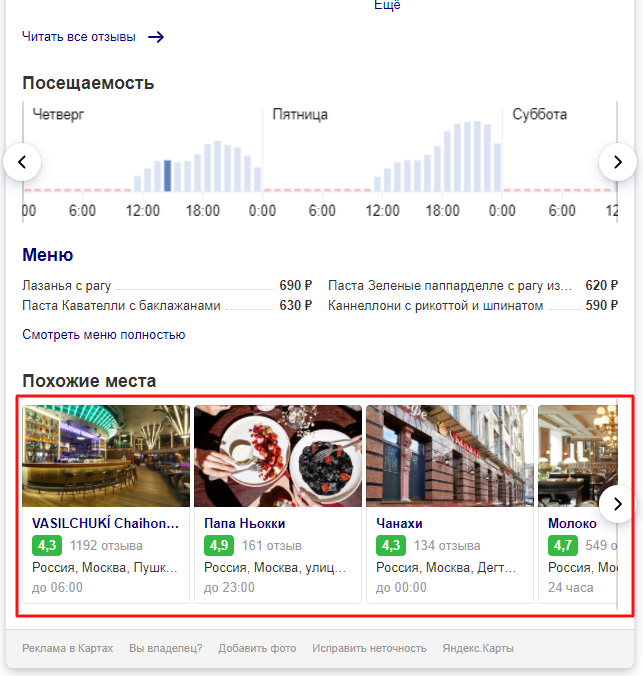
Task: Click 24 часа opening hours
Action: pyautogui.click(x=571, y=588)
